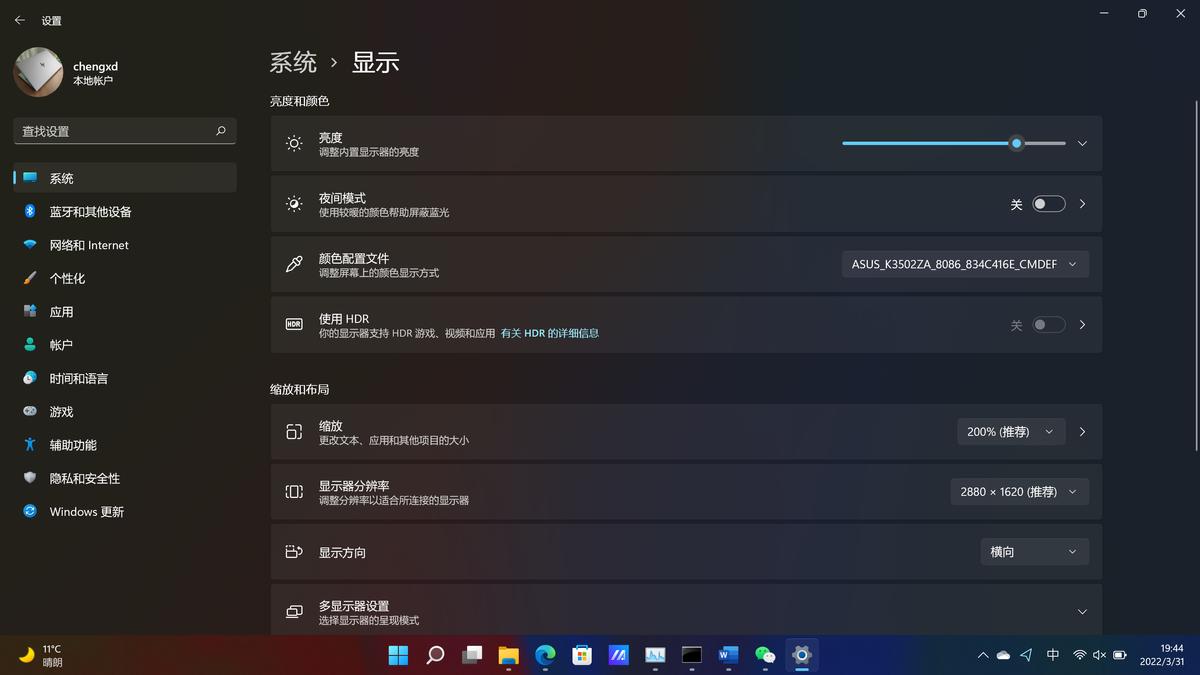1200x675 pixels.
Task: Open WeChat from the taskbar
Action: [765, 655]
